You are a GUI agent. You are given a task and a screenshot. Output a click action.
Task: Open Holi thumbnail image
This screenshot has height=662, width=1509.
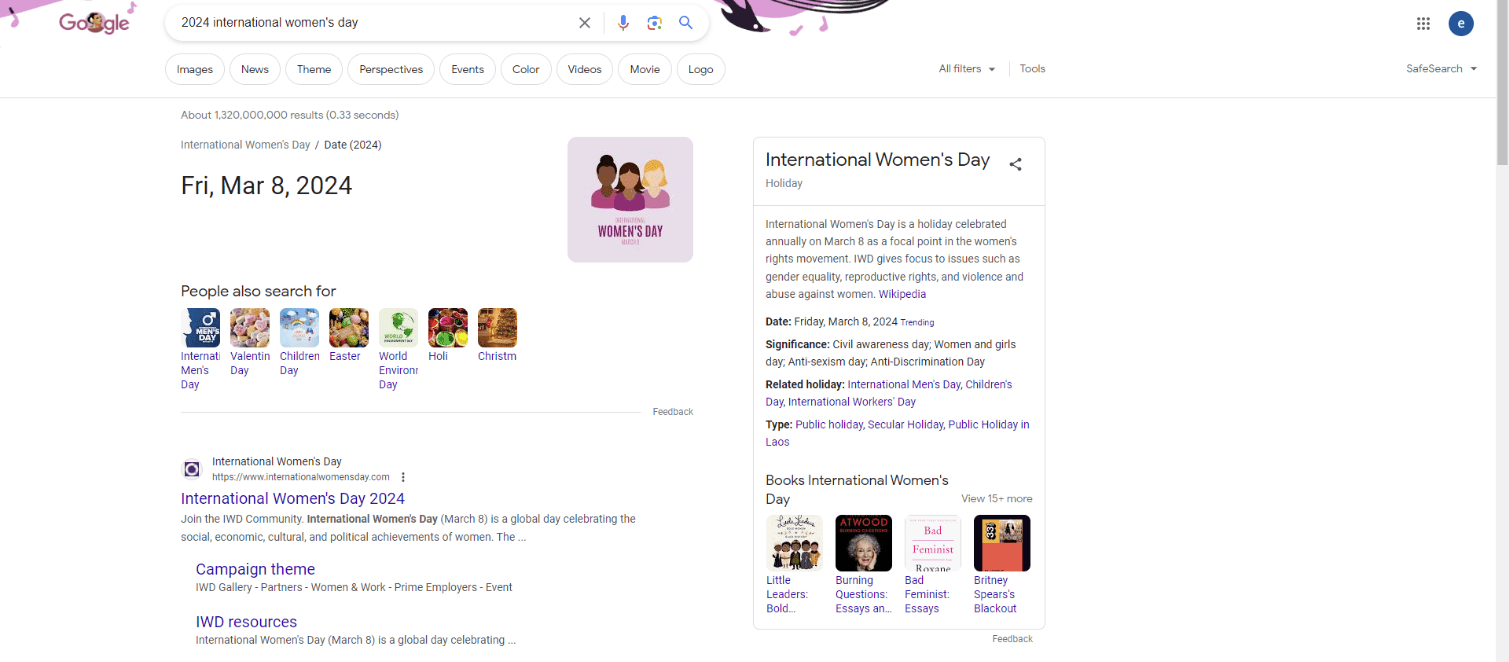(x=448, y=328)
